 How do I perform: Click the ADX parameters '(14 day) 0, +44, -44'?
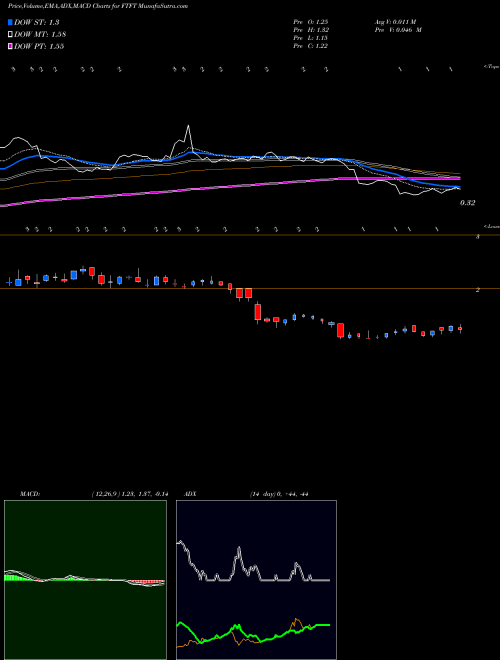pyautogui.click(x=279, y=494)
